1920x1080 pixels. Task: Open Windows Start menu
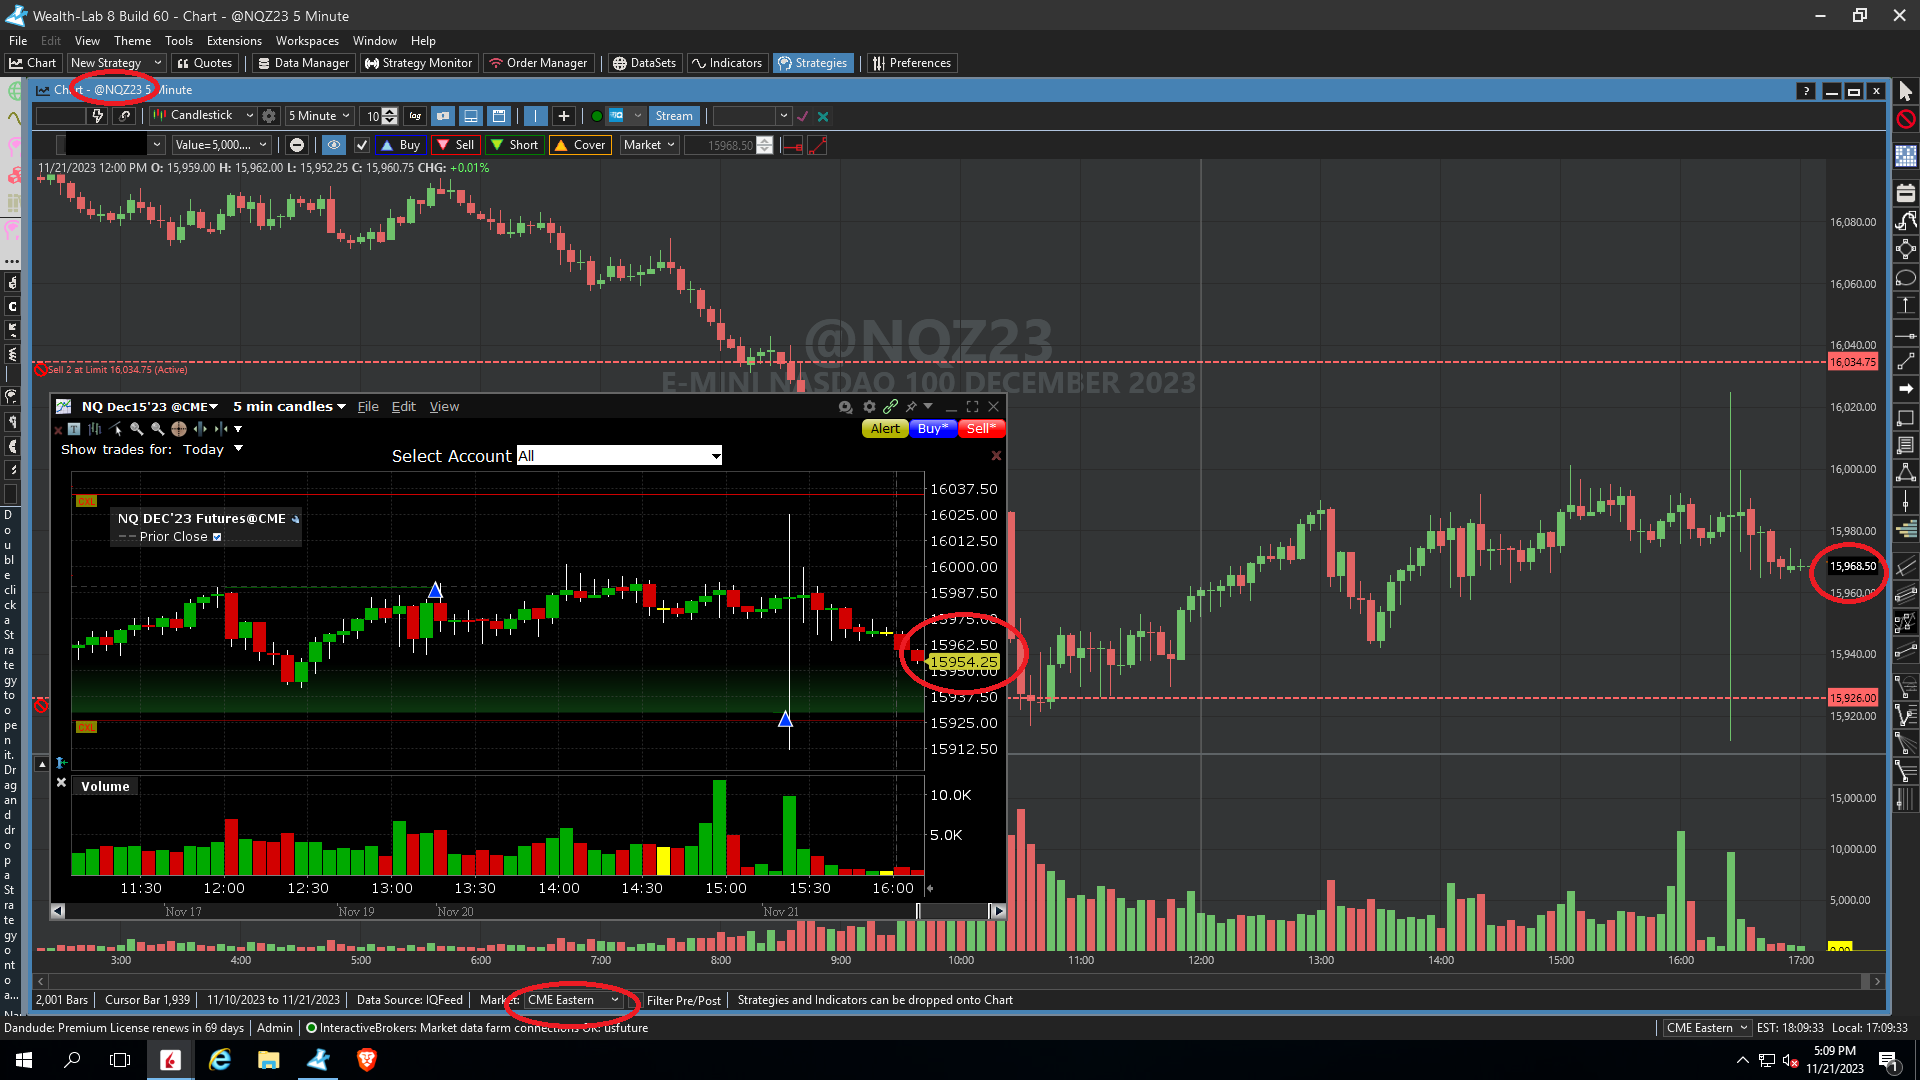tap(24, 1060)
